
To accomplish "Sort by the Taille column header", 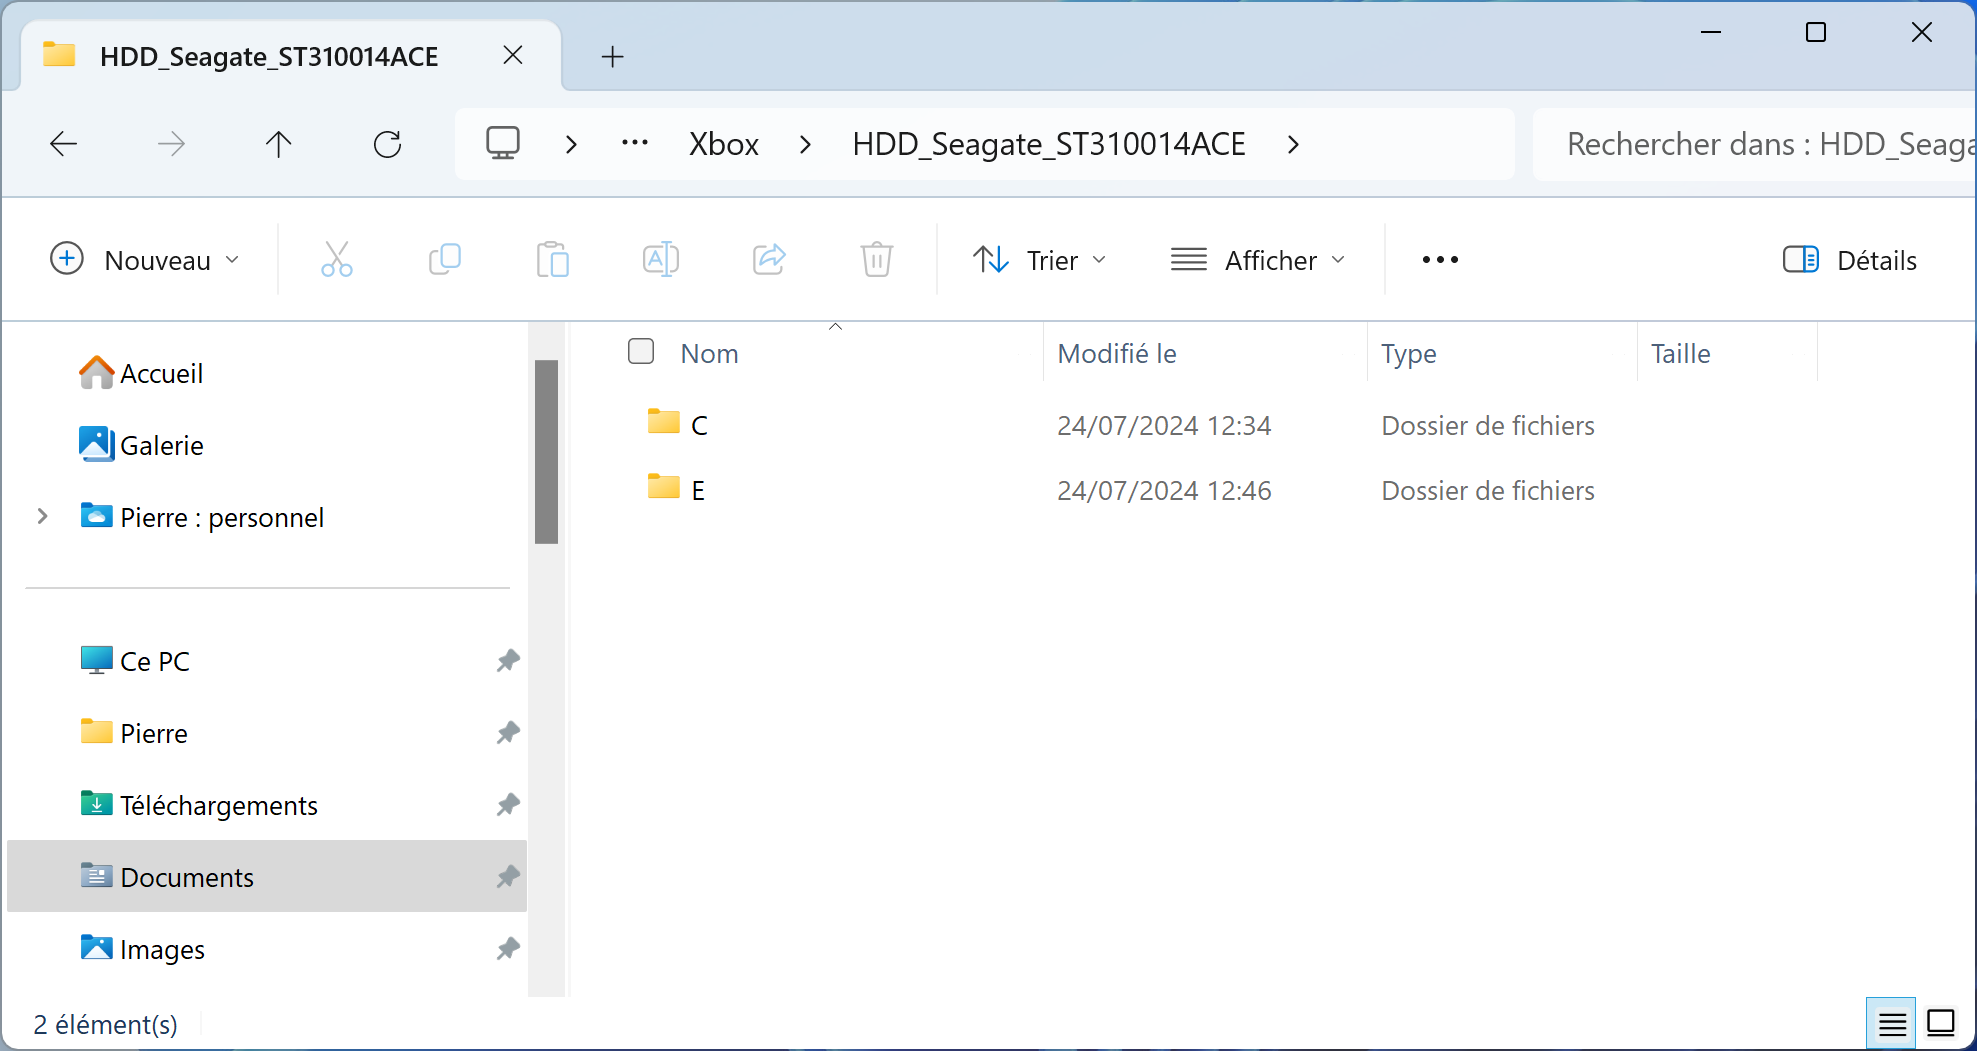I will click(1681, 354).
